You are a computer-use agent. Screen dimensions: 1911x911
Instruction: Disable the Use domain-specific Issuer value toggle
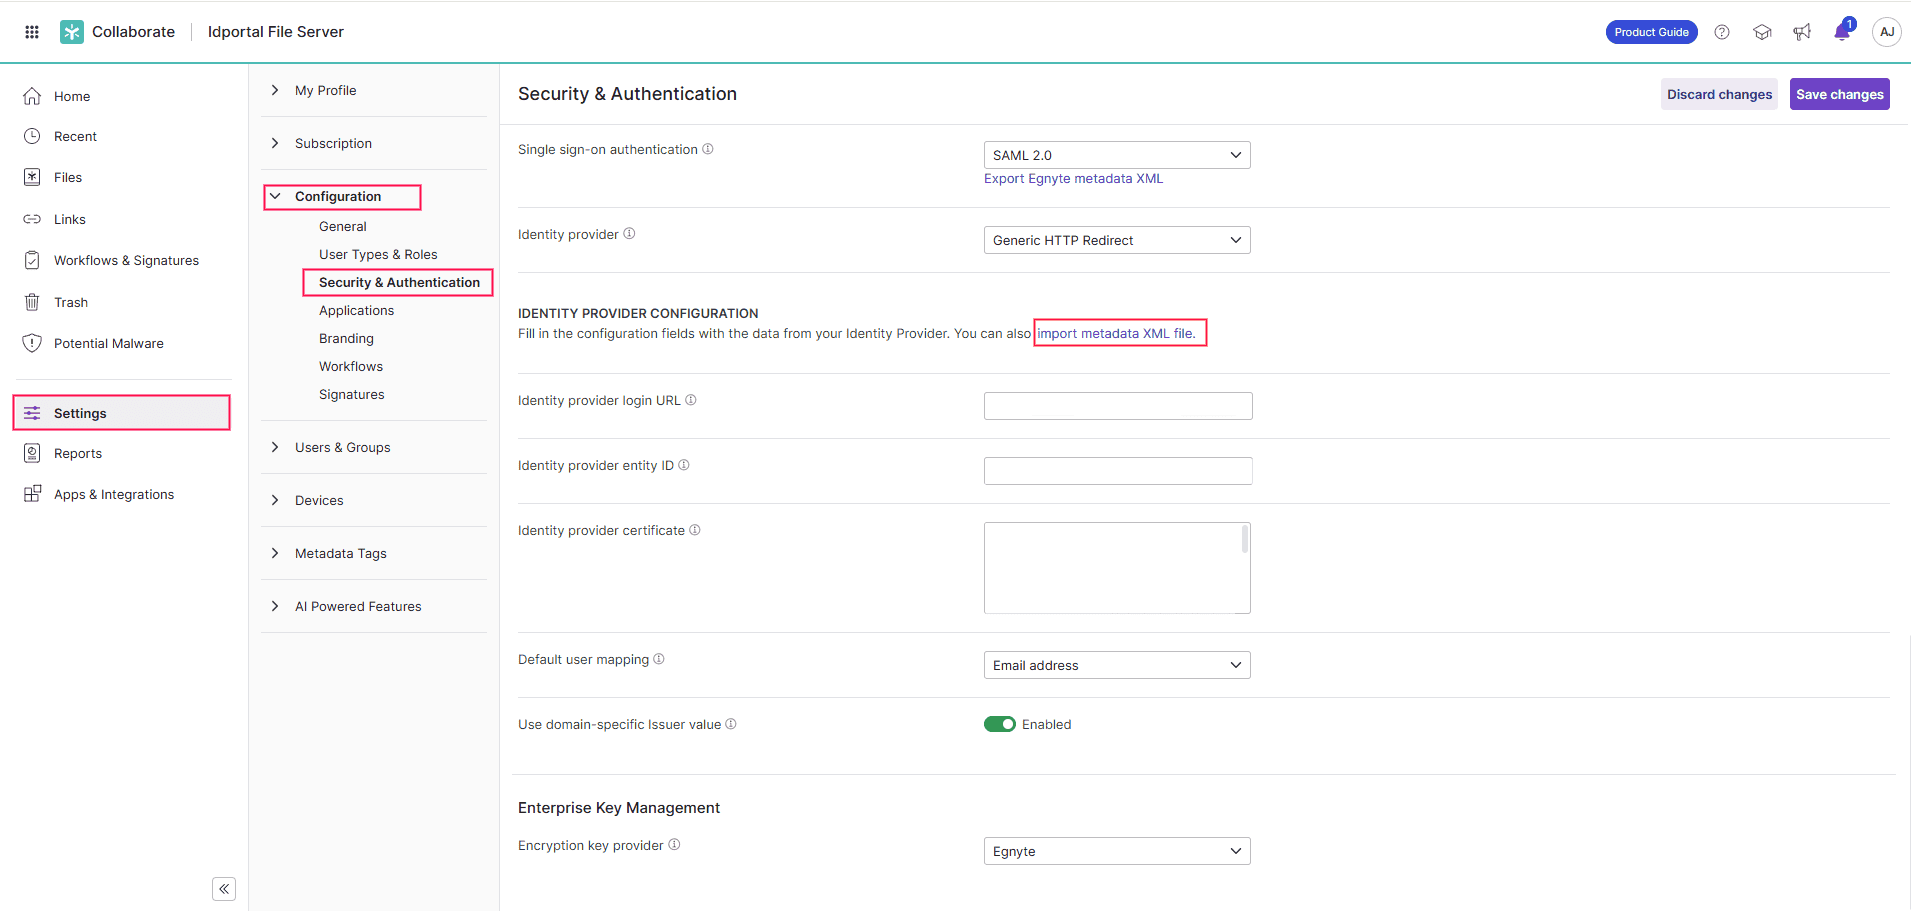1001,723
